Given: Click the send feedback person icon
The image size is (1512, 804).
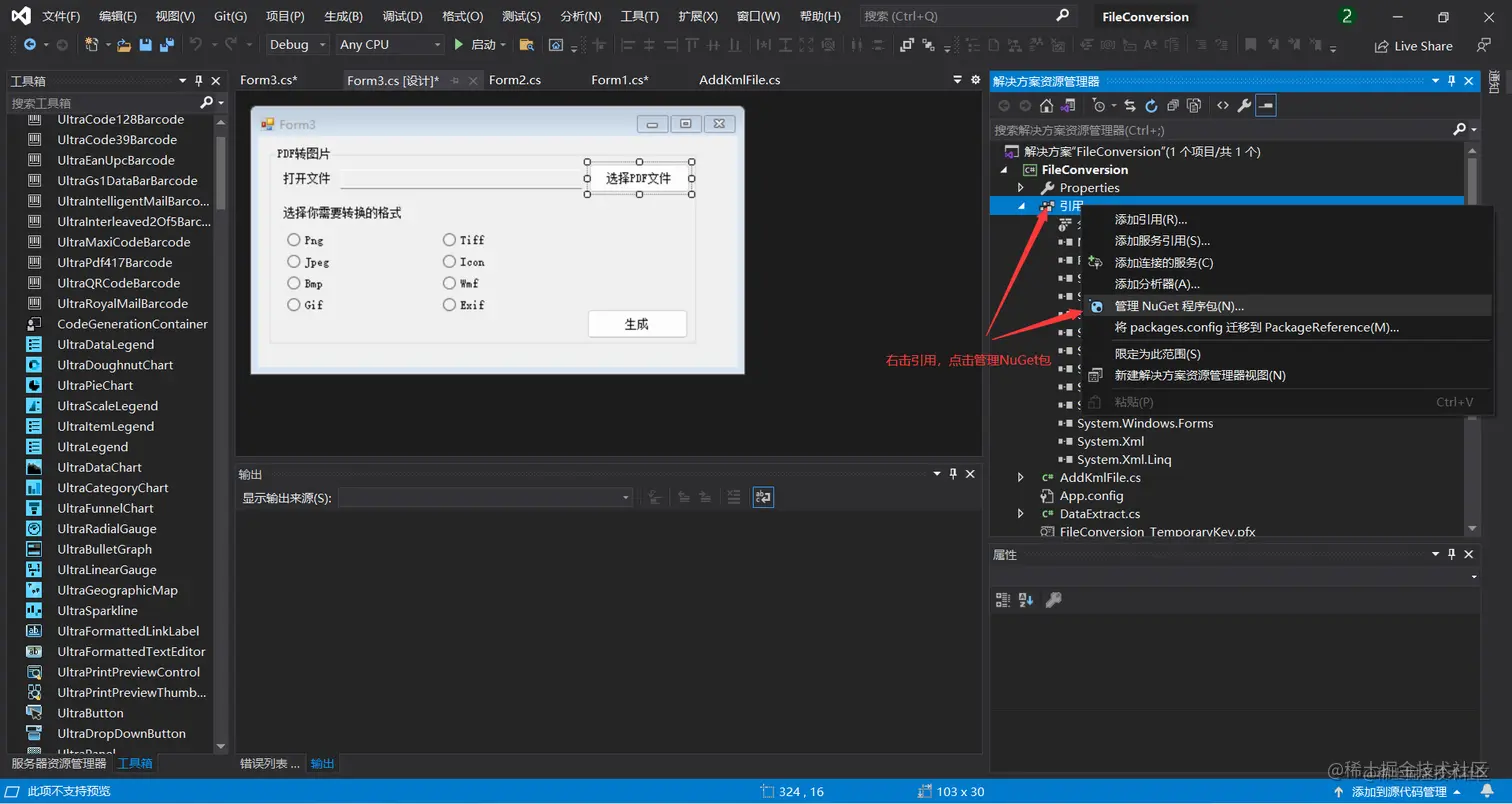Looking at the screenshot, I should pyautogui.click(x=1485, y=45).
